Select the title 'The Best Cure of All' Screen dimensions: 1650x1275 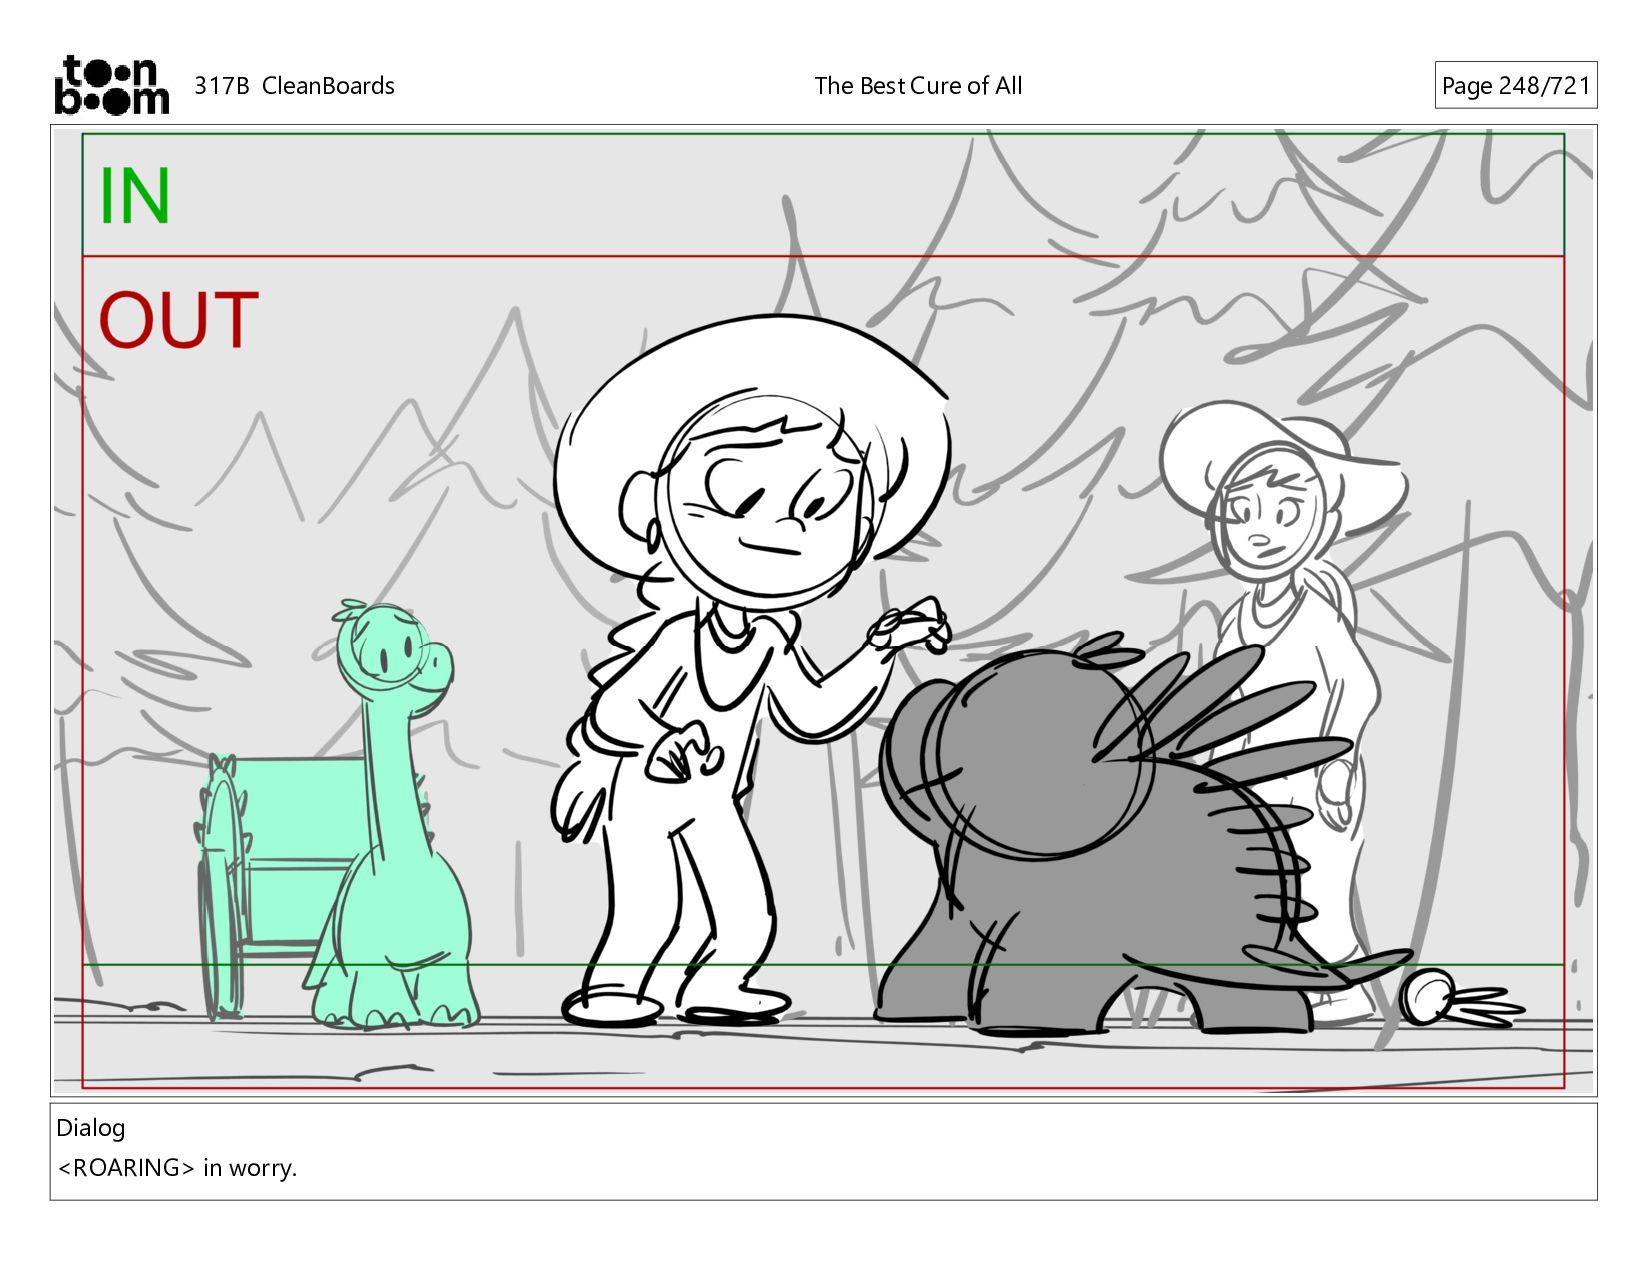click(918, 86)
